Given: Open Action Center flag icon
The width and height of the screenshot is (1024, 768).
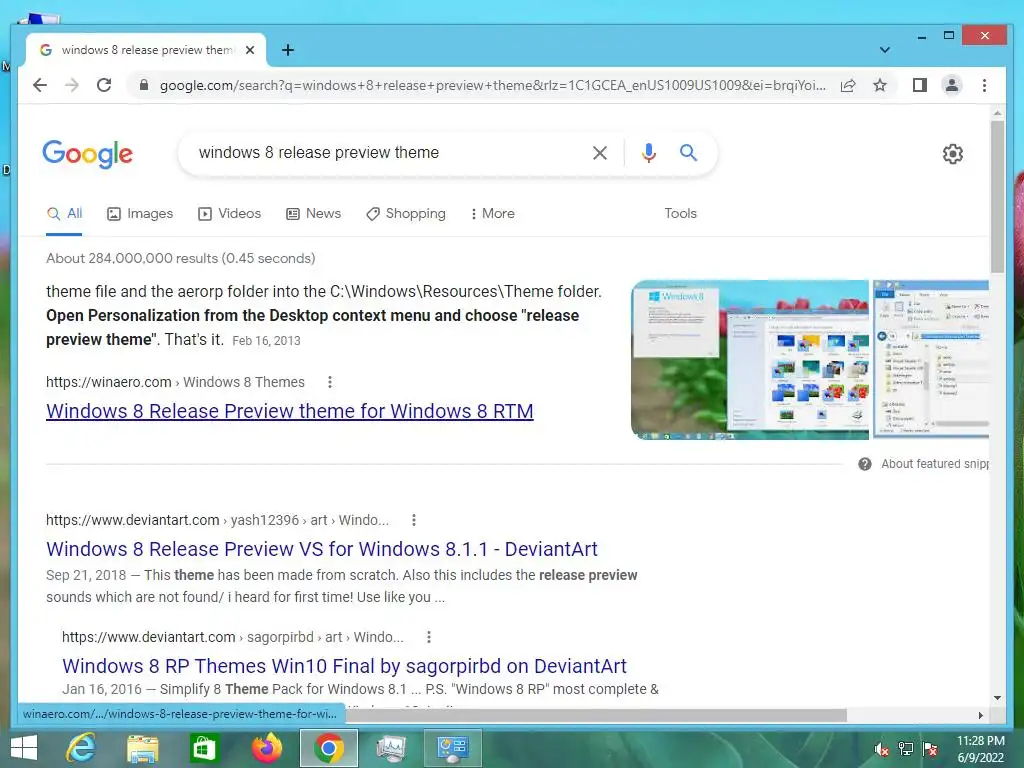Looking at the screenshot, I should [930, 749].
